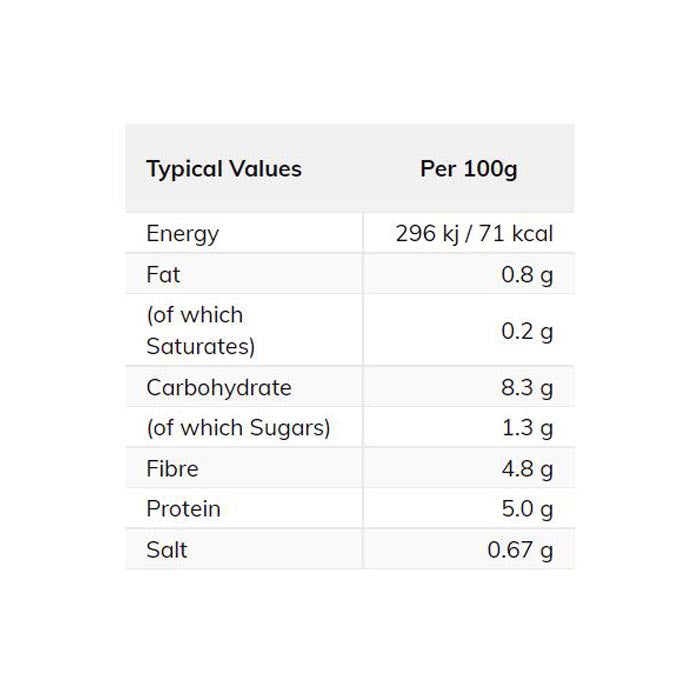Select the Carbohydrate row label

click(x=218, y=388)
